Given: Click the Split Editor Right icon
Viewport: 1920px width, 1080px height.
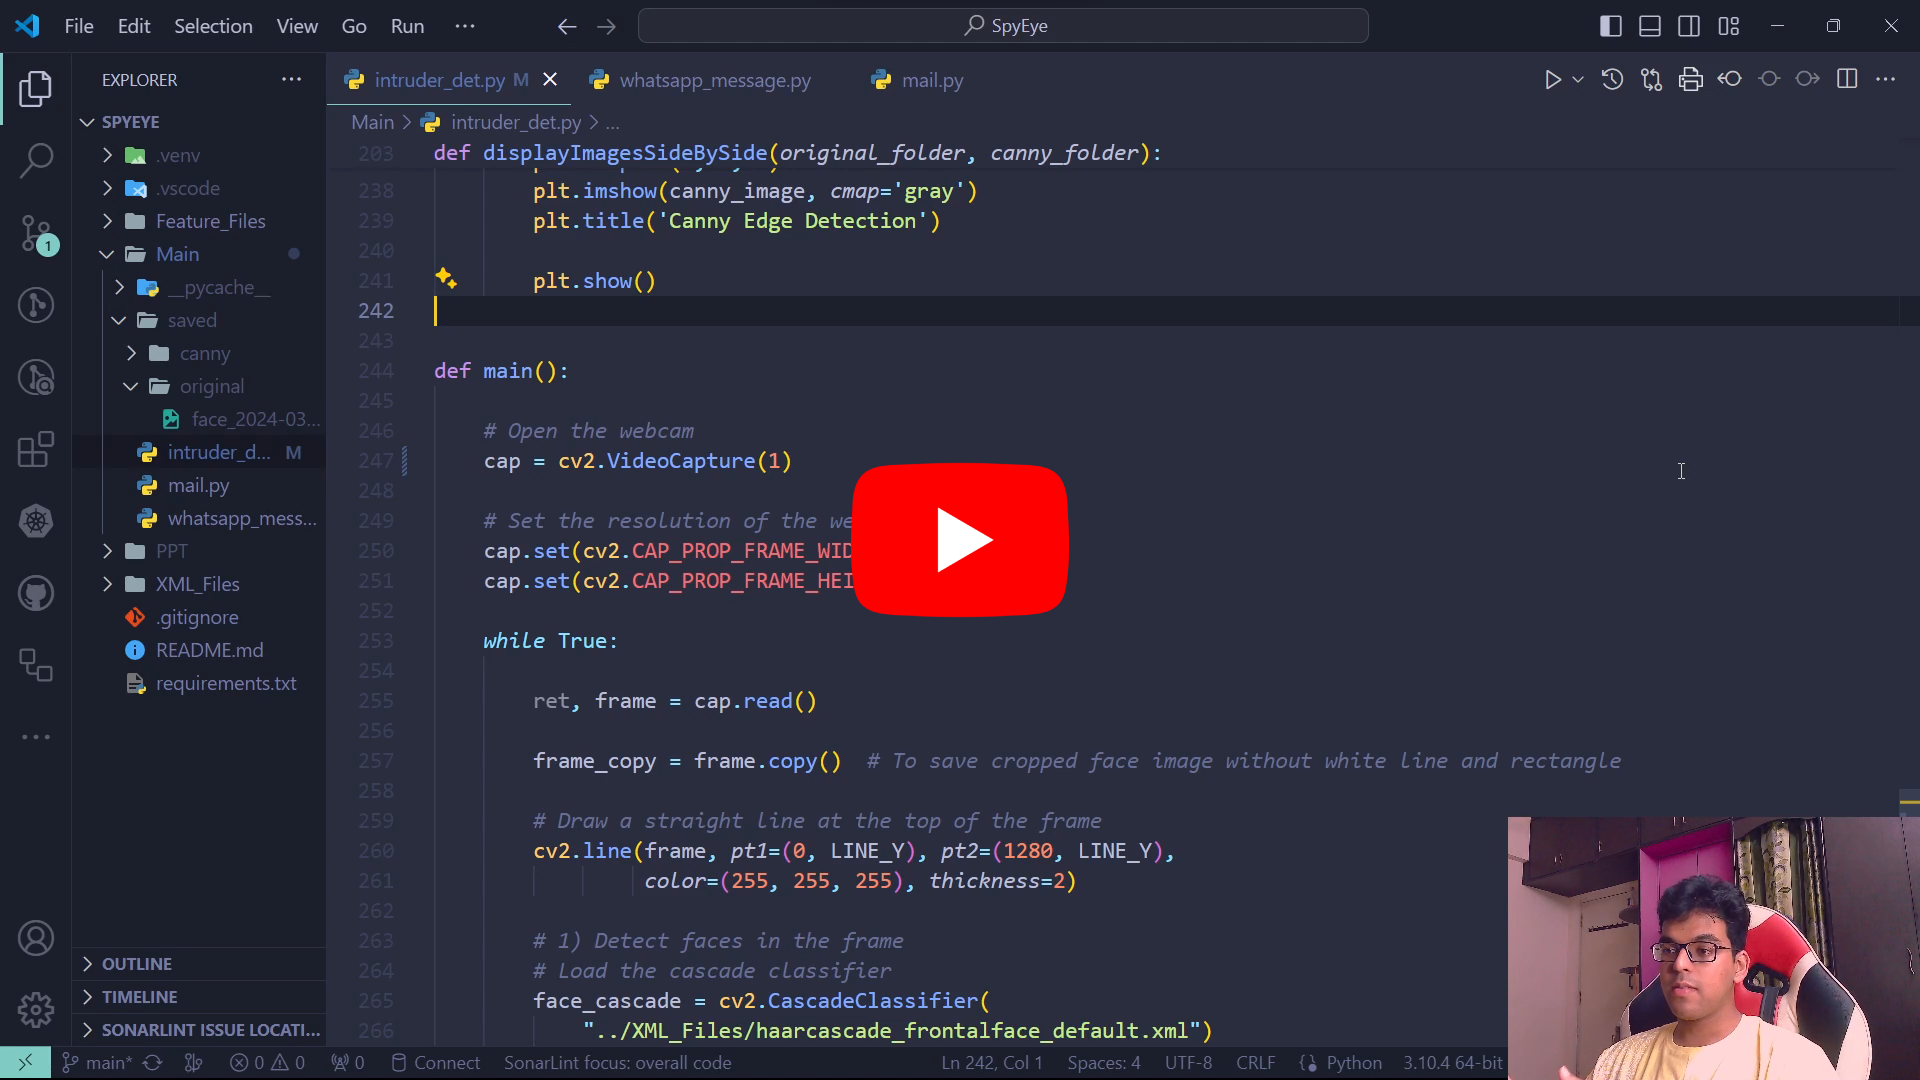Looking at the screenshot, I should point(1847,80).
